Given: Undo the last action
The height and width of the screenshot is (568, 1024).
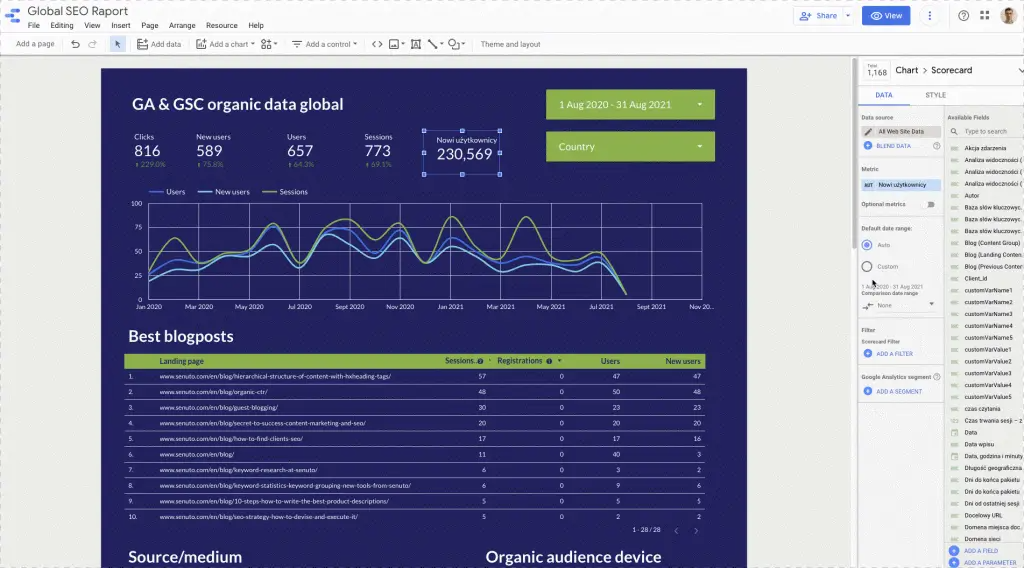Looking at the screenshot, I should (x=75, y=44).
